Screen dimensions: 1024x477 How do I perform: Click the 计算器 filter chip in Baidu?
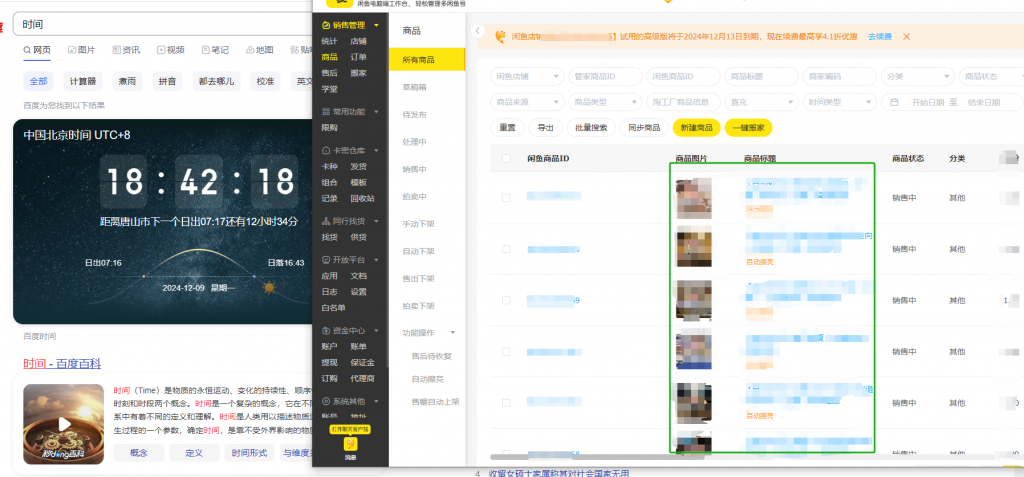pyautogui.click(x=83, y=82)
